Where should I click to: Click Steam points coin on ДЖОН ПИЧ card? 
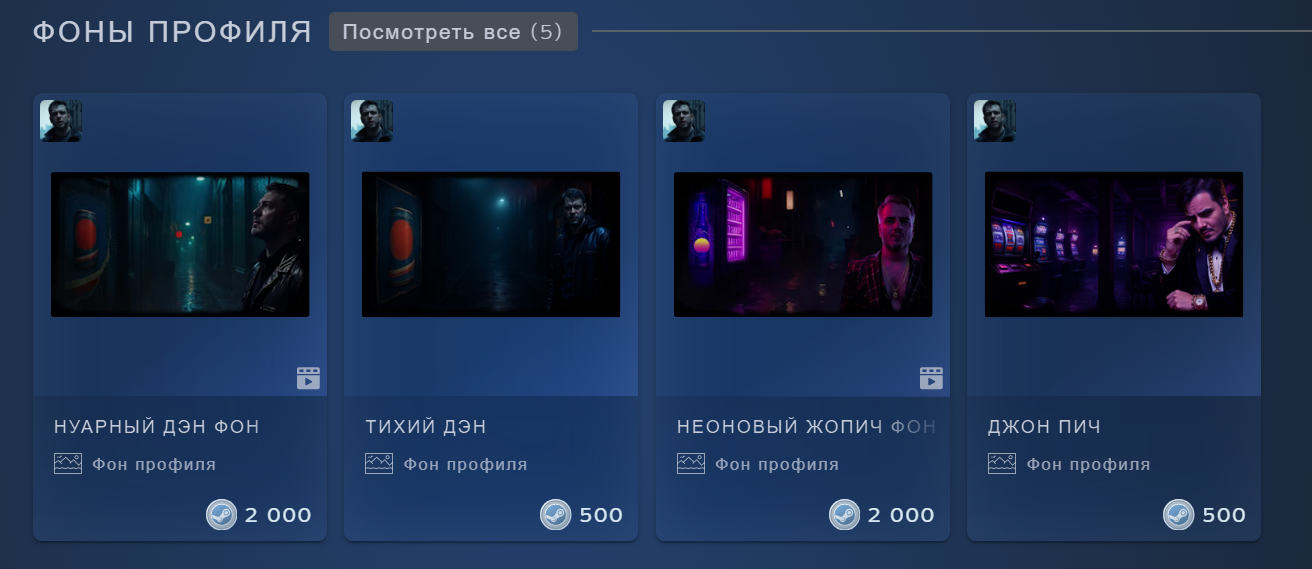tap(1178, 515)
